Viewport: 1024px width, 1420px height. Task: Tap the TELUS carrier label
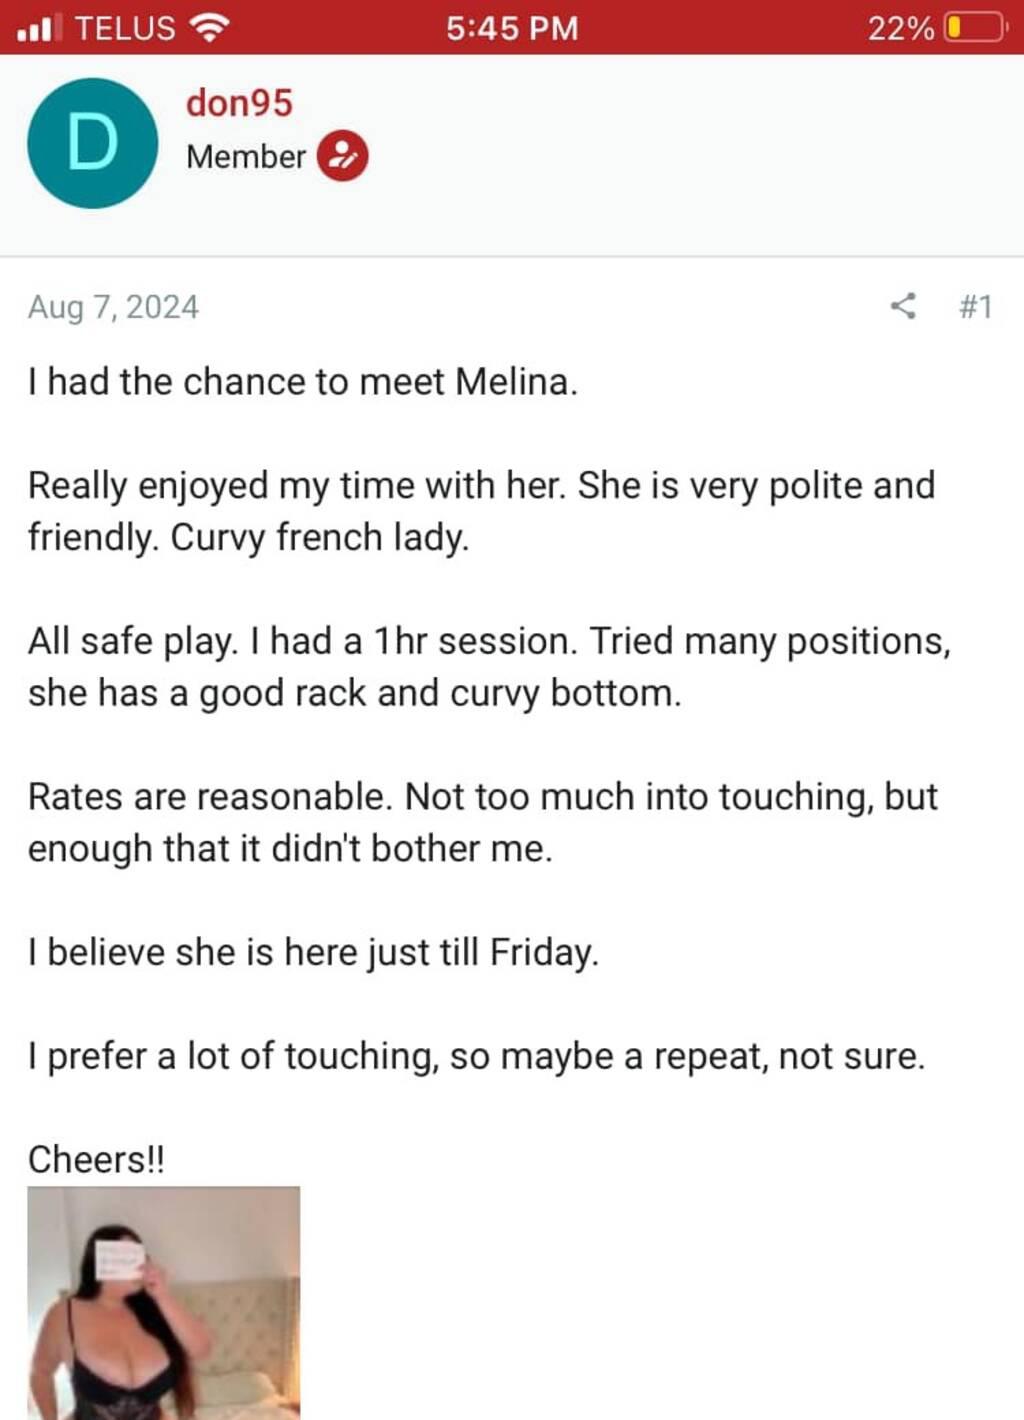click(x=125, y=28)
